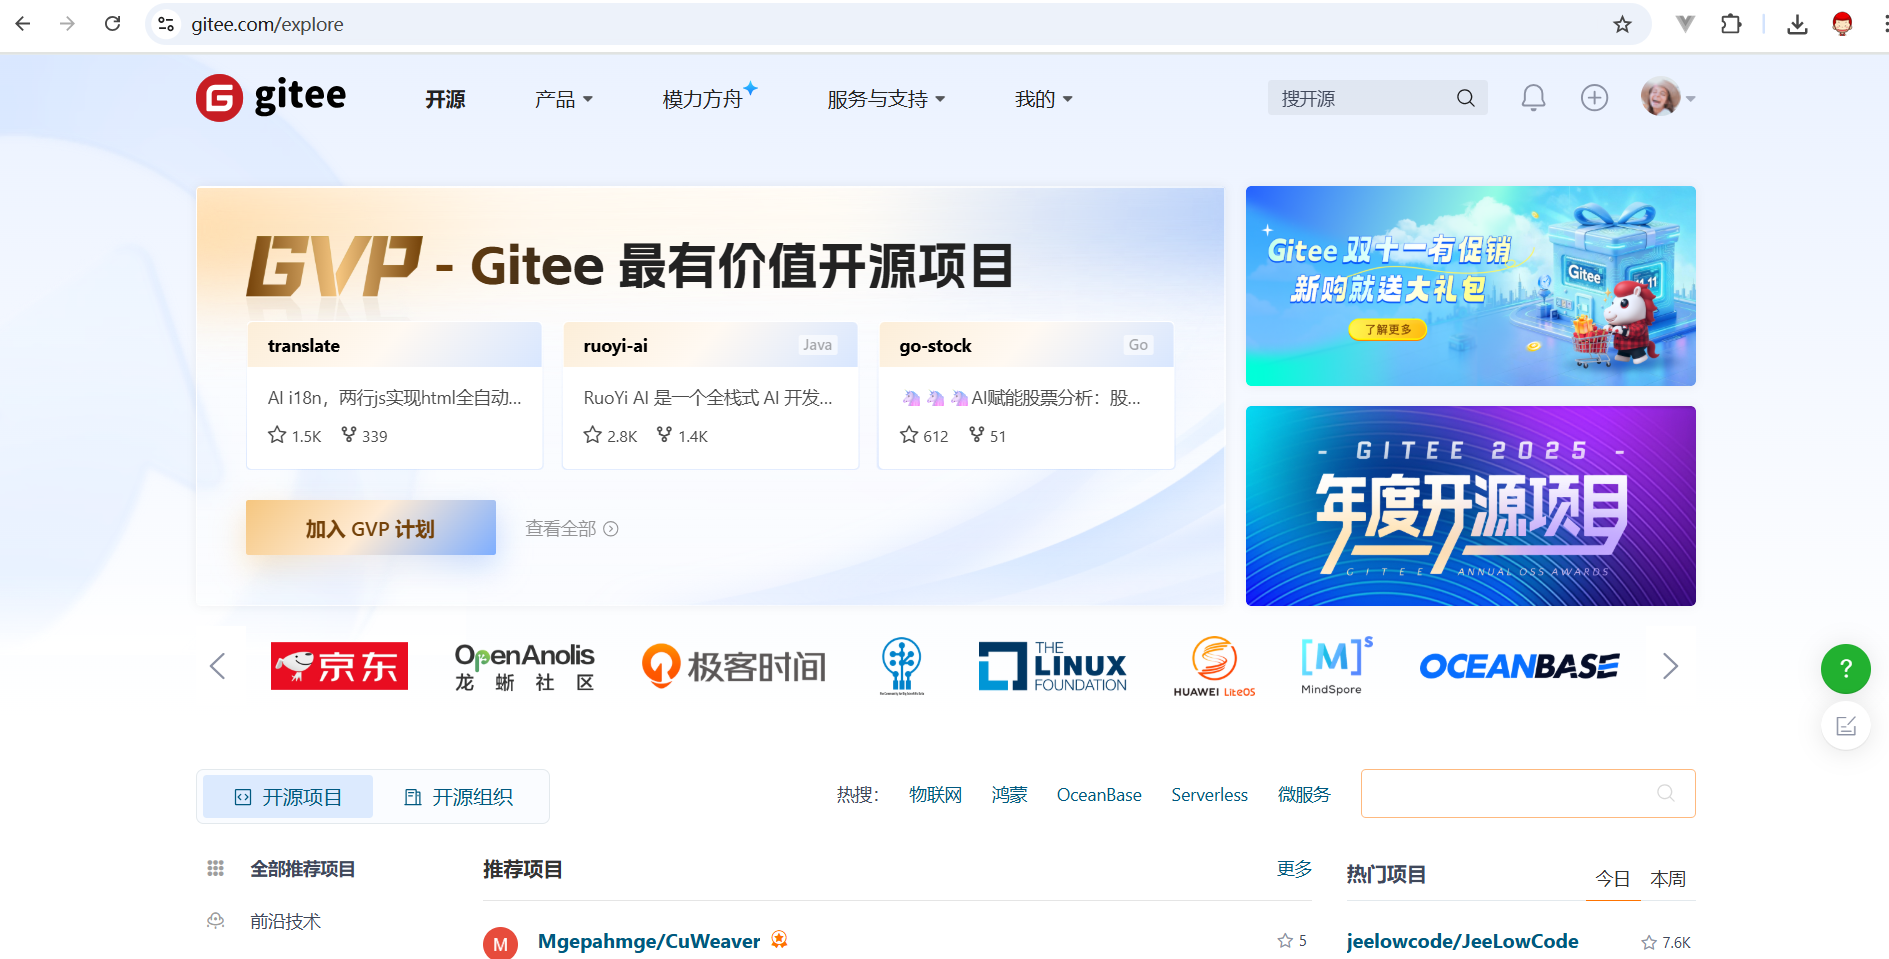1889x959 pixels.
Task: Click hot search tag Serverless
Action: click(1209, 795)
